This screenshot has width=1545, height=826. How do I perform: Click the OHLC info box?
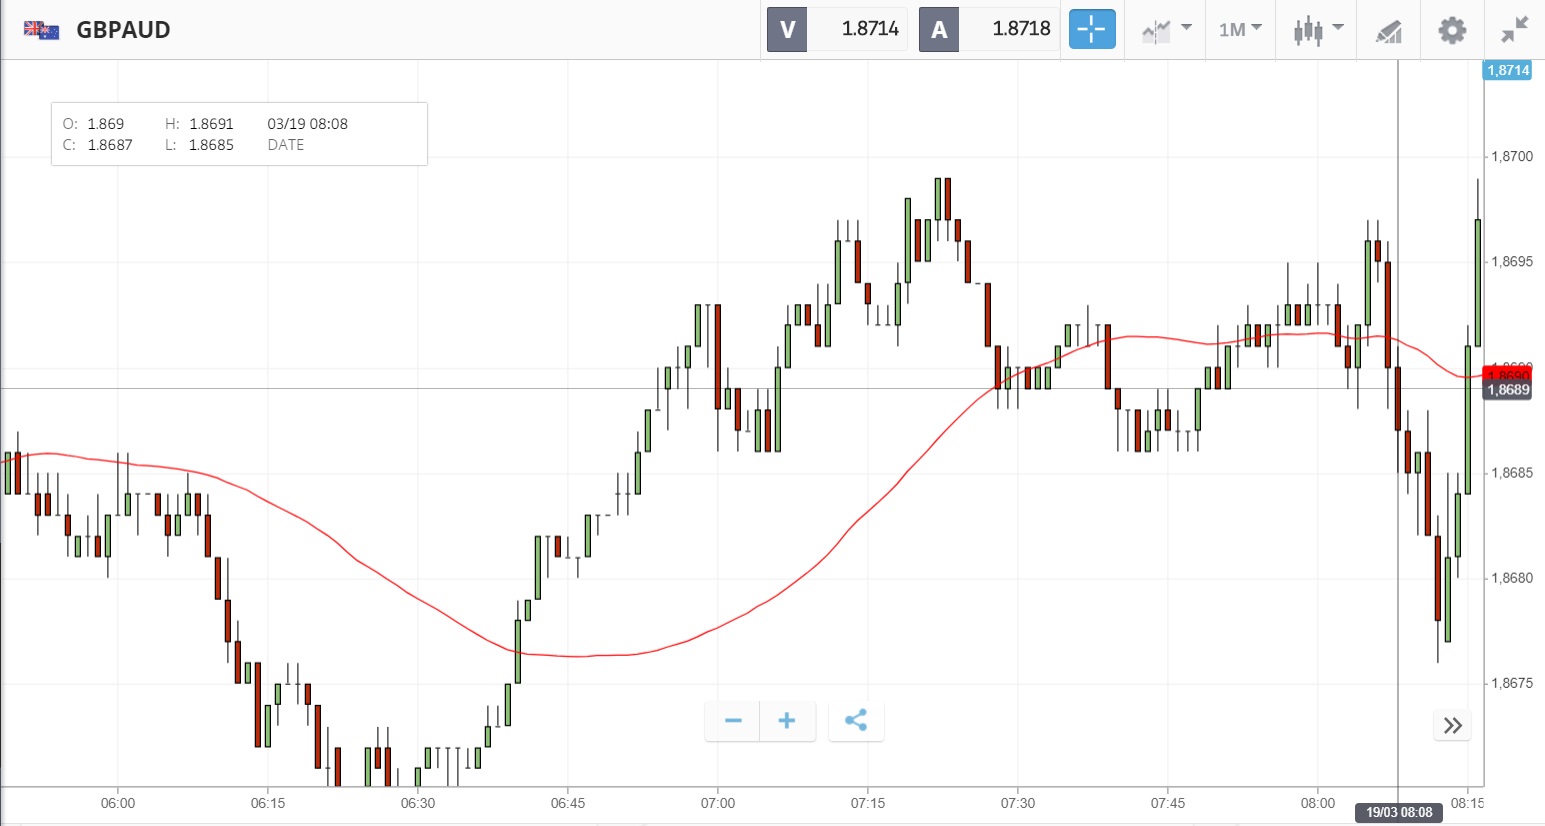coord(239,134)
